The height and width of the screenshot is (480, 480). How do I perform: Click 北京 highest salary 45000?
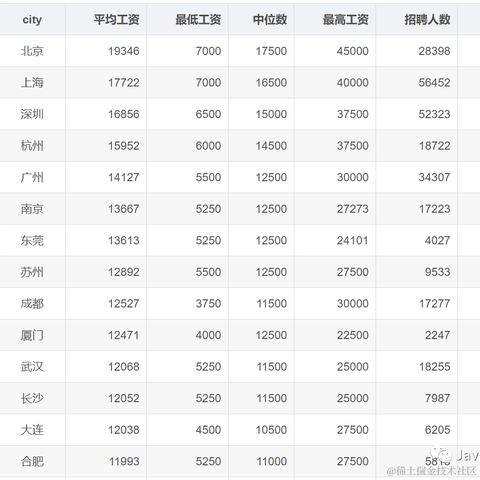tap(353, 51)
